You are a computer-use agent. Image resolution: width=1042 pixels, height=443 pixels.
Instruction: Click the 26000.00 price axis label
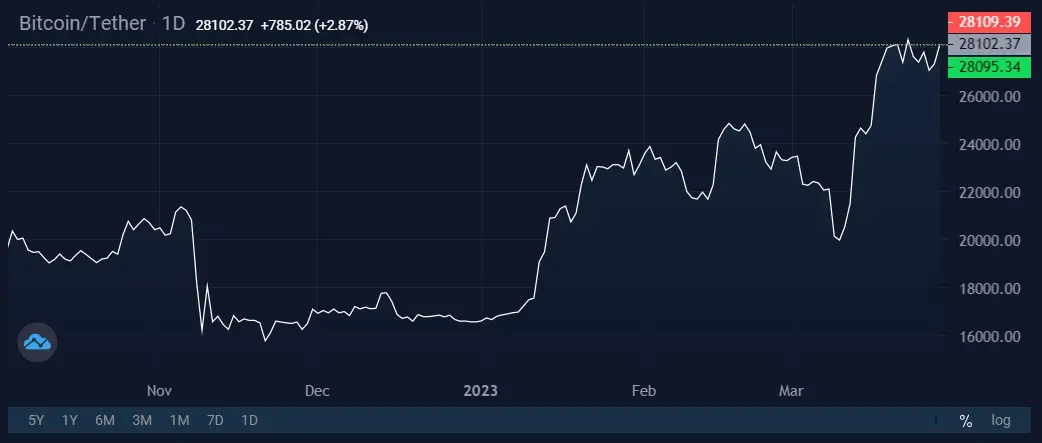989,96
